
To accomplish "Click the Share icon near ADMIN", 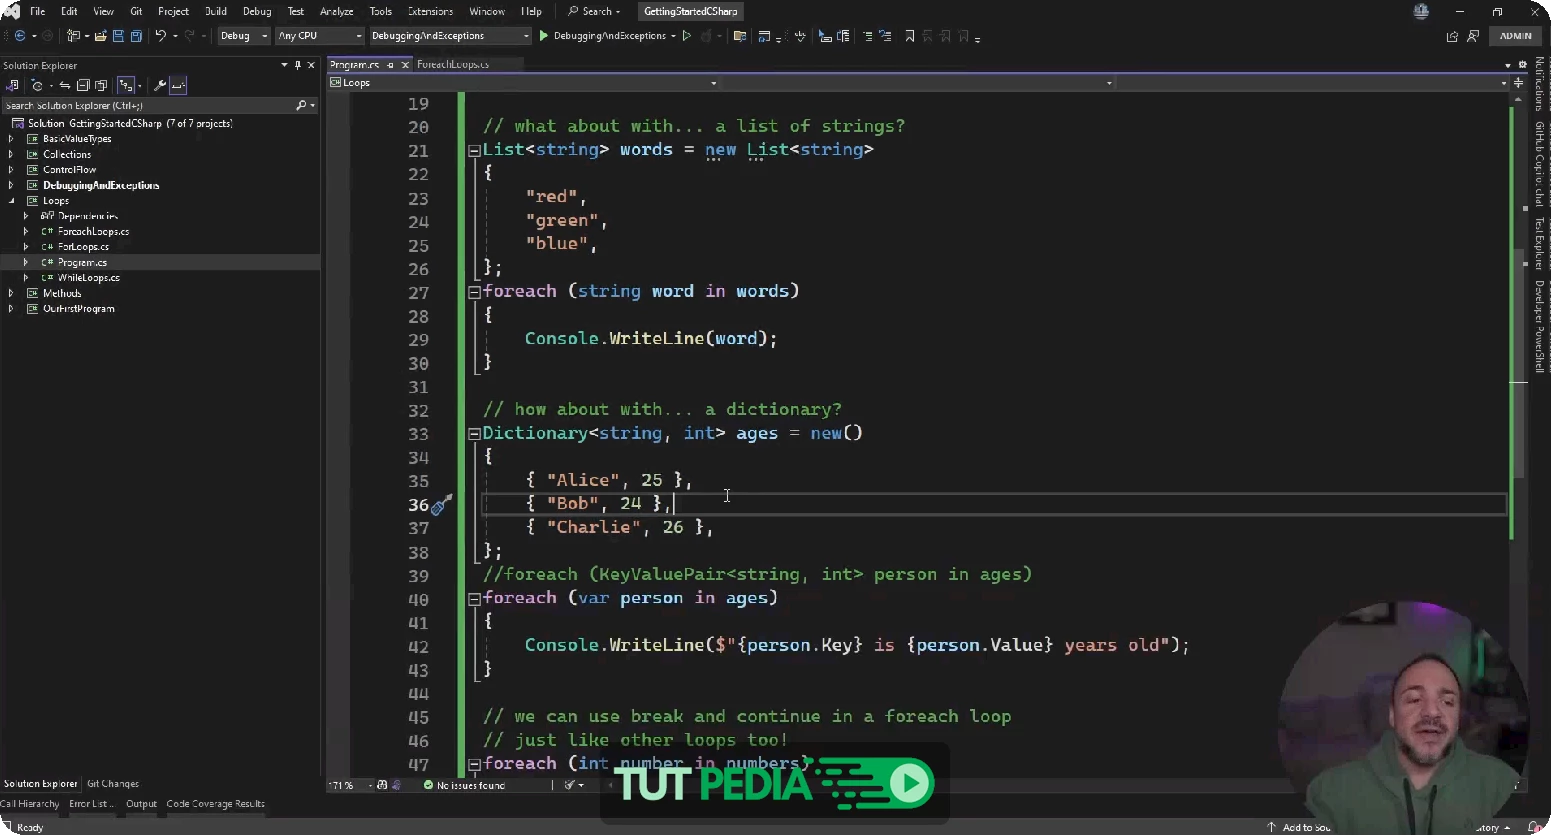I will [1452, 36].
